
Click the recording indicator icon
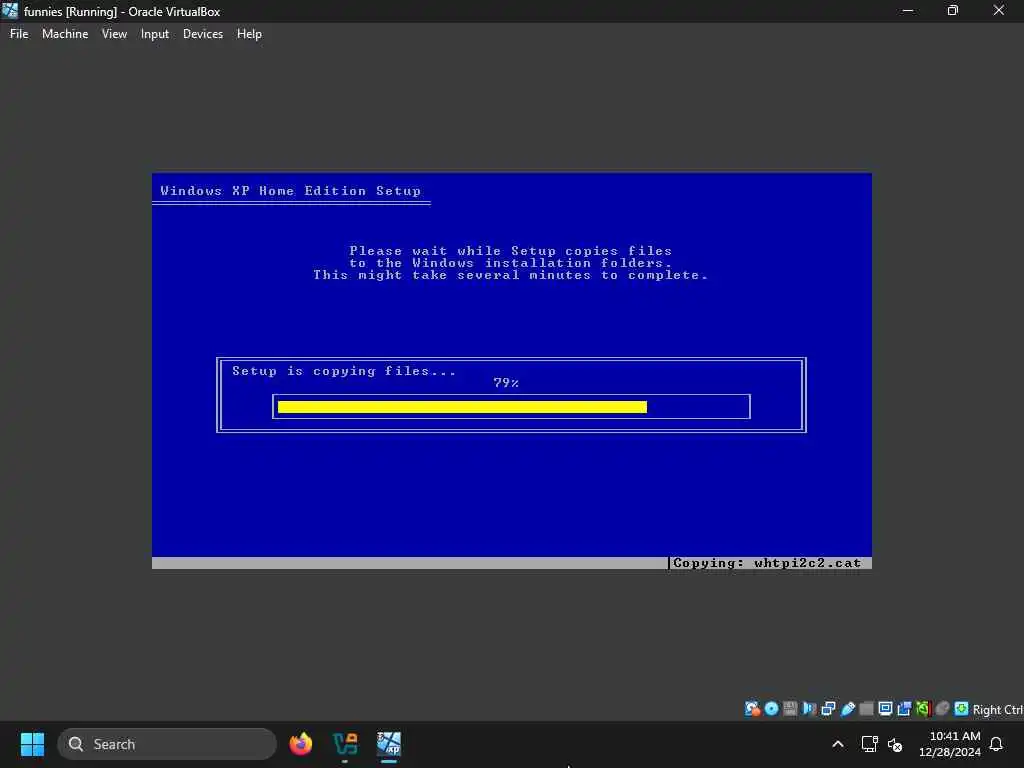(x=904, y=709)
